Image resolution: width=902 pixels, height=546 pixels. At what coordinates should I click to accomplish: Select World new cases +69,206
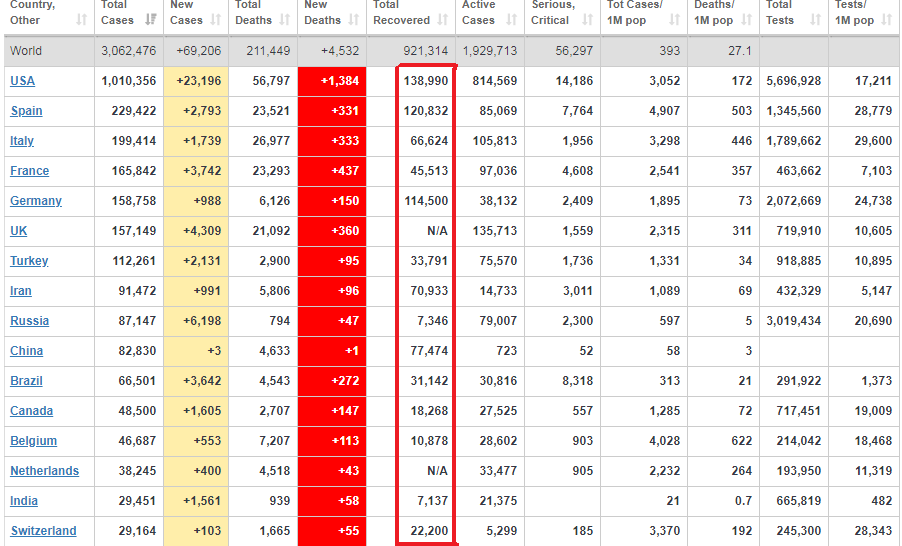click(x=198, y=51)
